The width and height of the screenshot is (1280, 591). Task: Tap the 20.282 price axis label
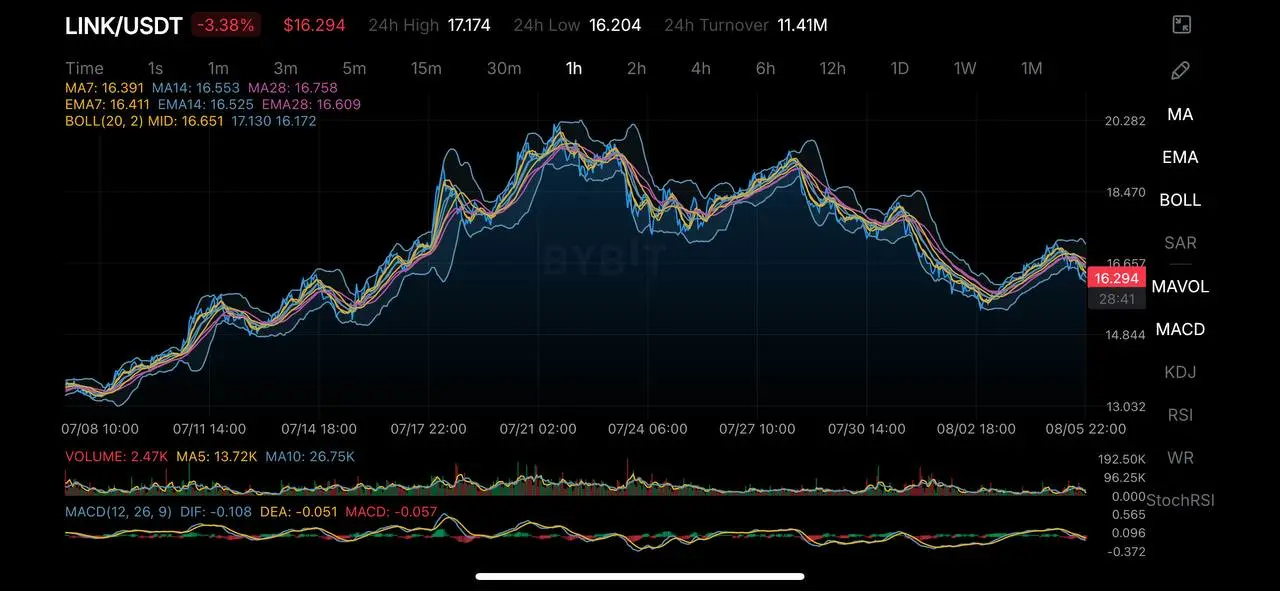(x=1125, y=121)
